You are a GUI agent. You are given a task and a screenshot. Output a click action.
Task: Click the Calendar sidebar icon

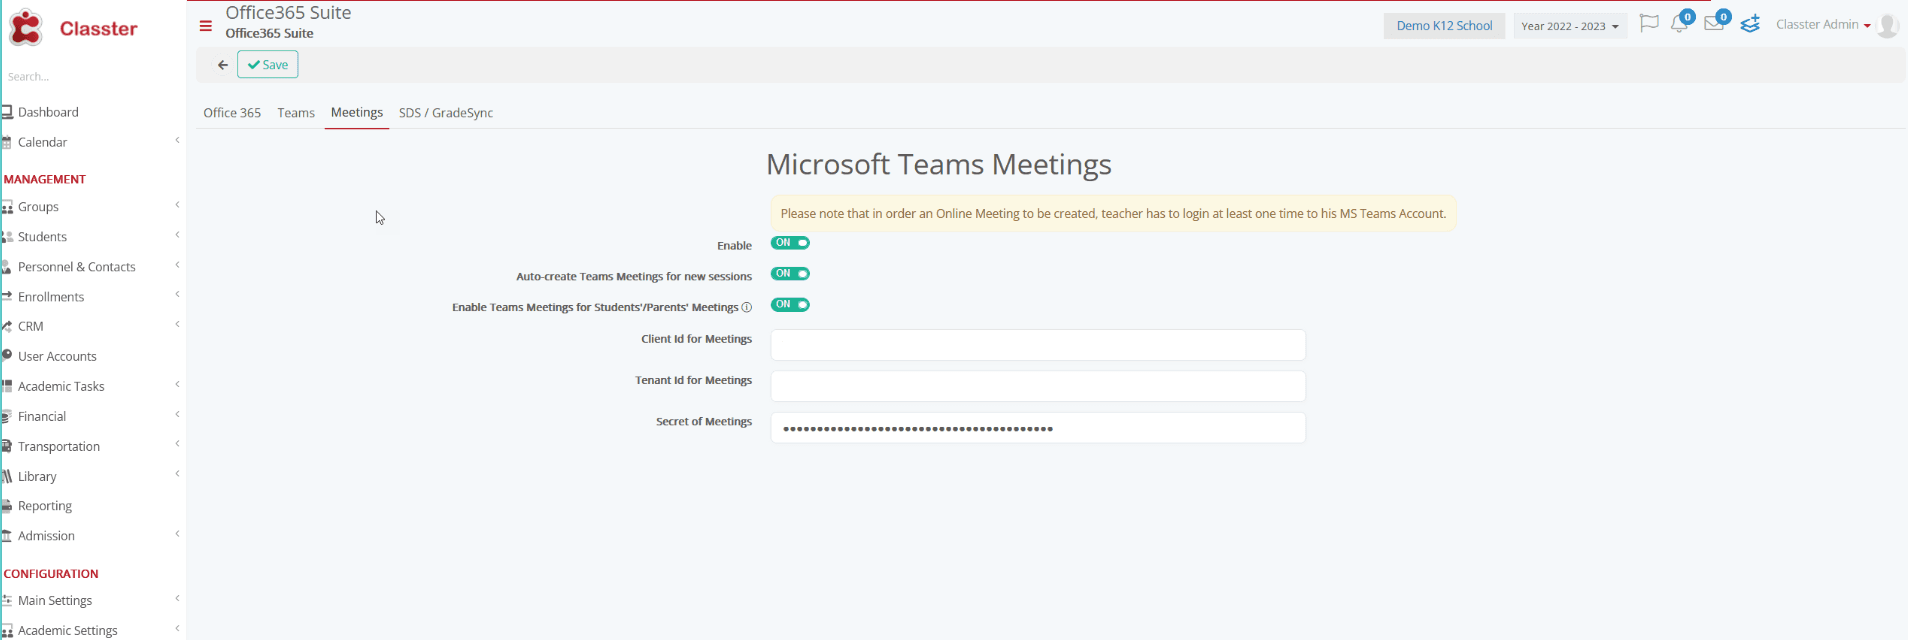pyautogui.click(x=7, y=142)
